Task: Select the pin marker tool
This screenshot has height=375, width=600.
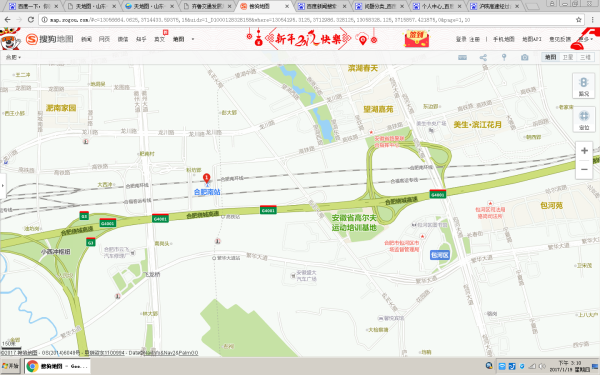Action: coord(504,57)
